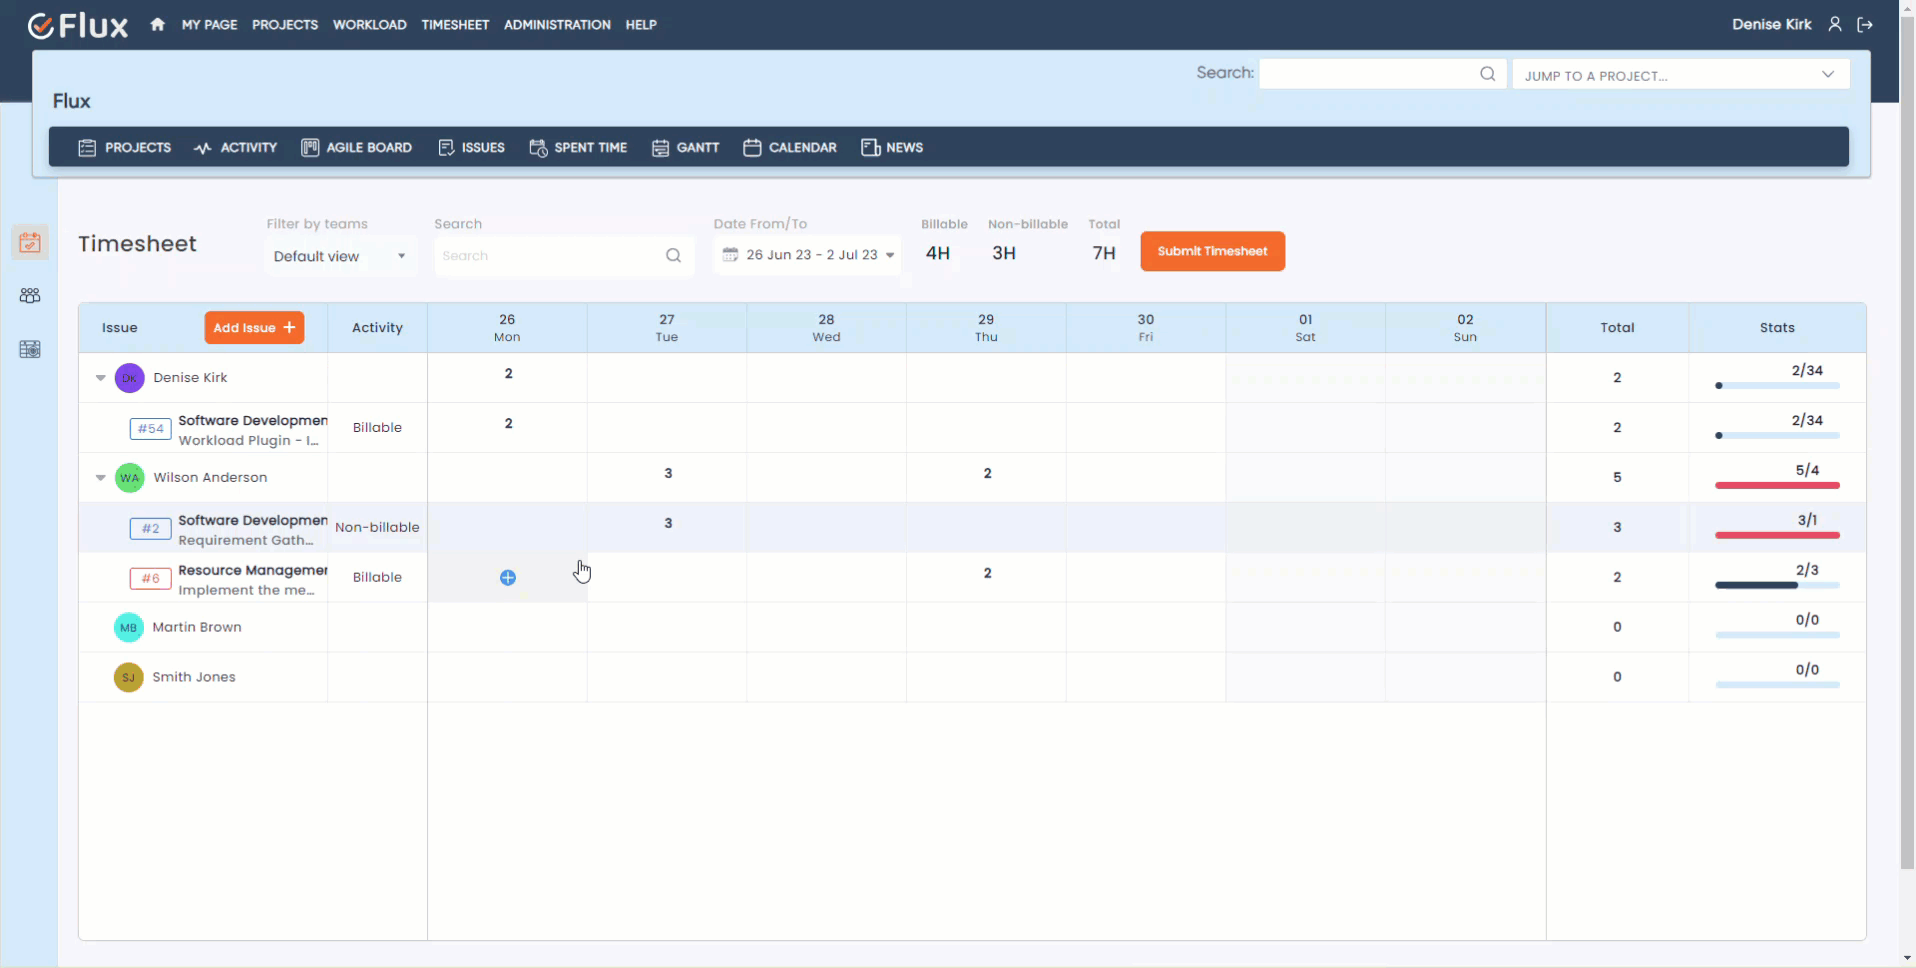The height and width of the screenshot is (968, 1916).
Task: Click the blue plus icon on Monday cell
Action: pos(508,578)
